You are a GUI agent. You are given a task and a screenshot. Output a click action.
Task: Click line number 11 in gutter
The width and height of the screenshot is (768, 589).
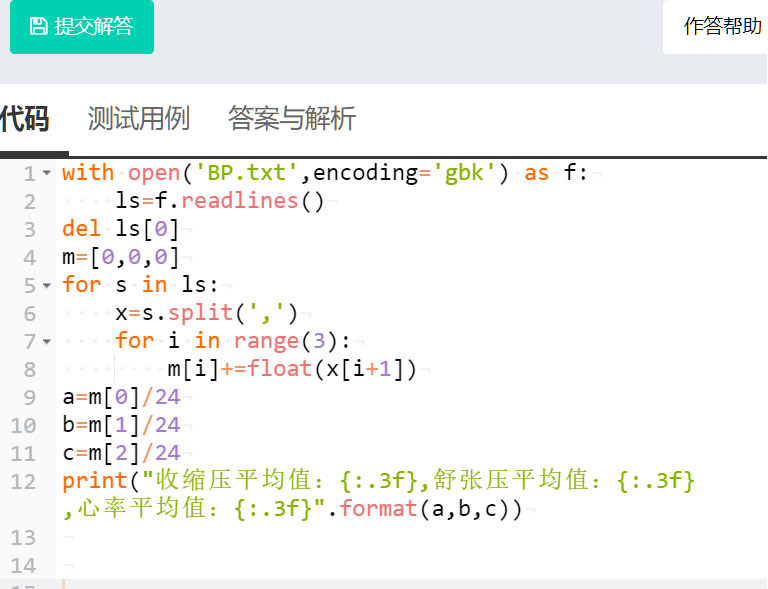pyautogui.click(x=24, y=454)
